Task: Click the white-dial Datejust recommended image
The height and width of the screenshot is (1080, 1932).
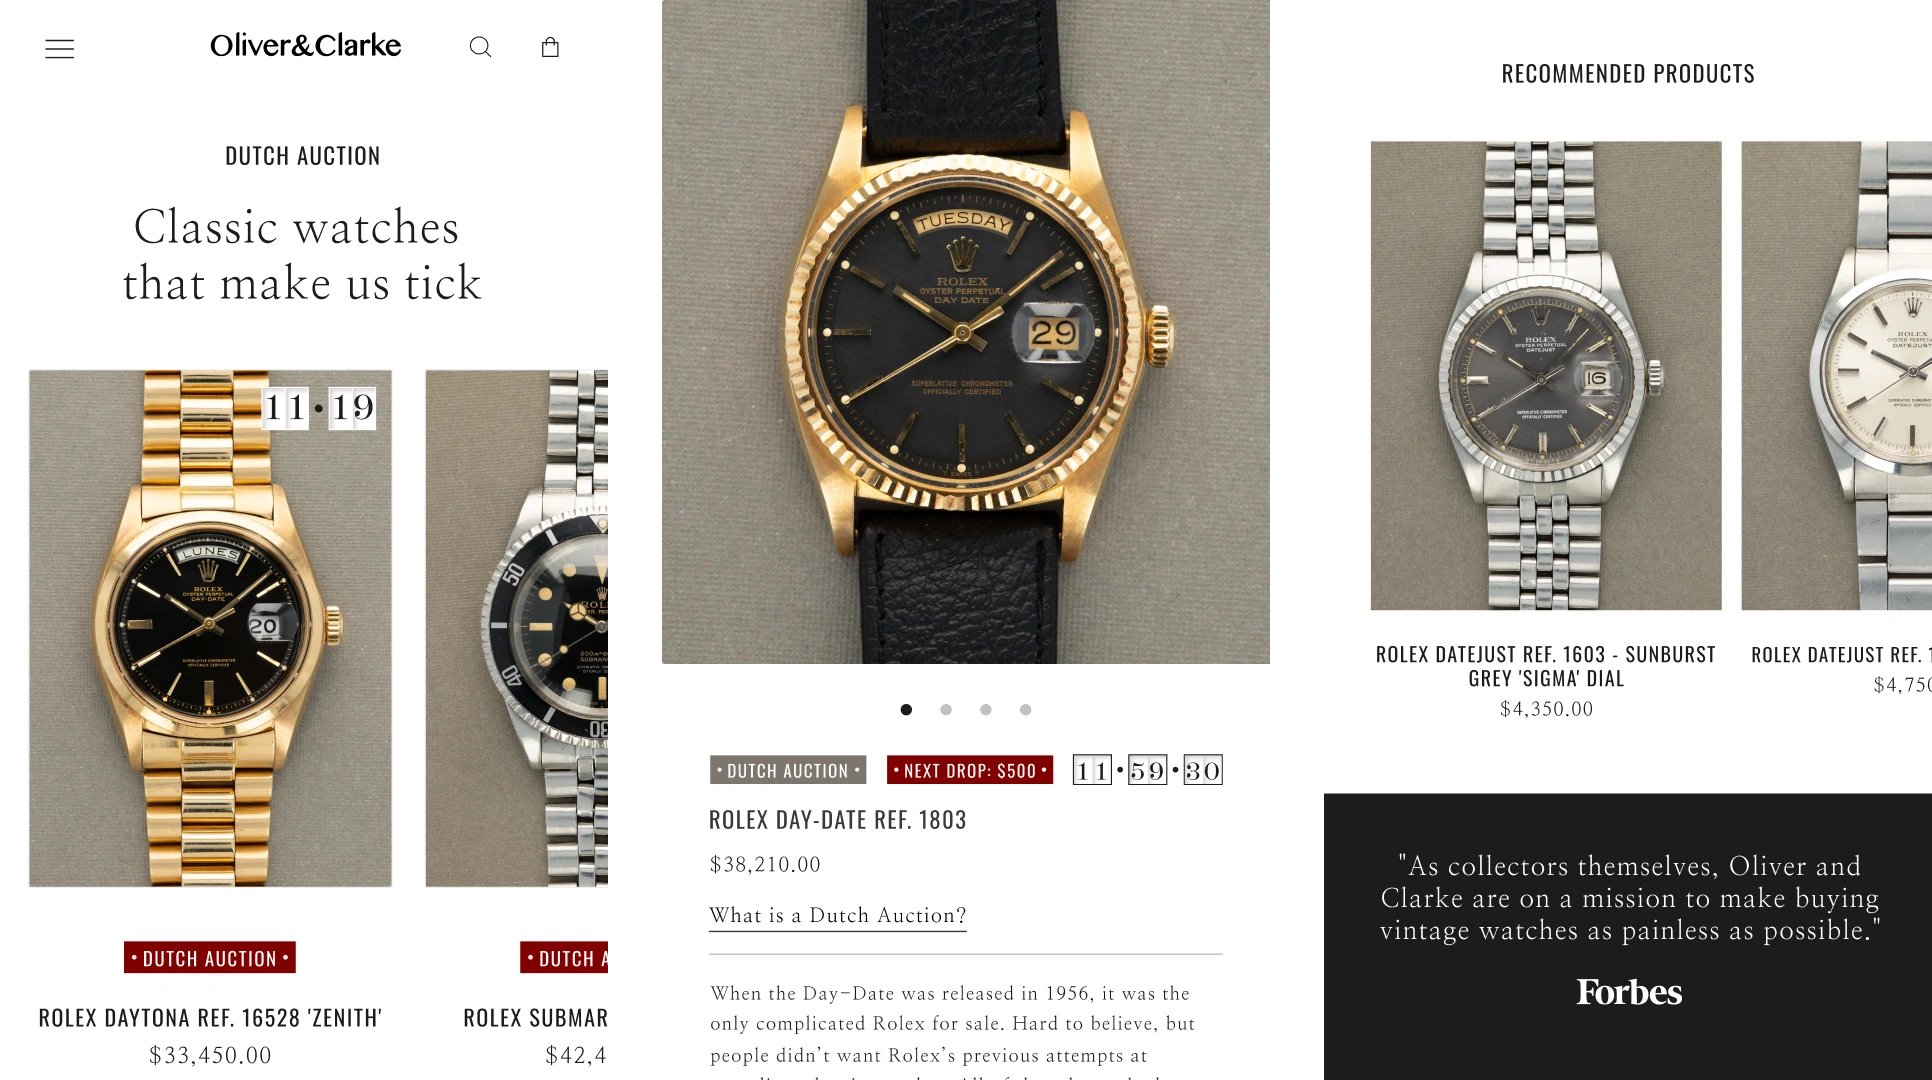Action: pos(1836,375)
